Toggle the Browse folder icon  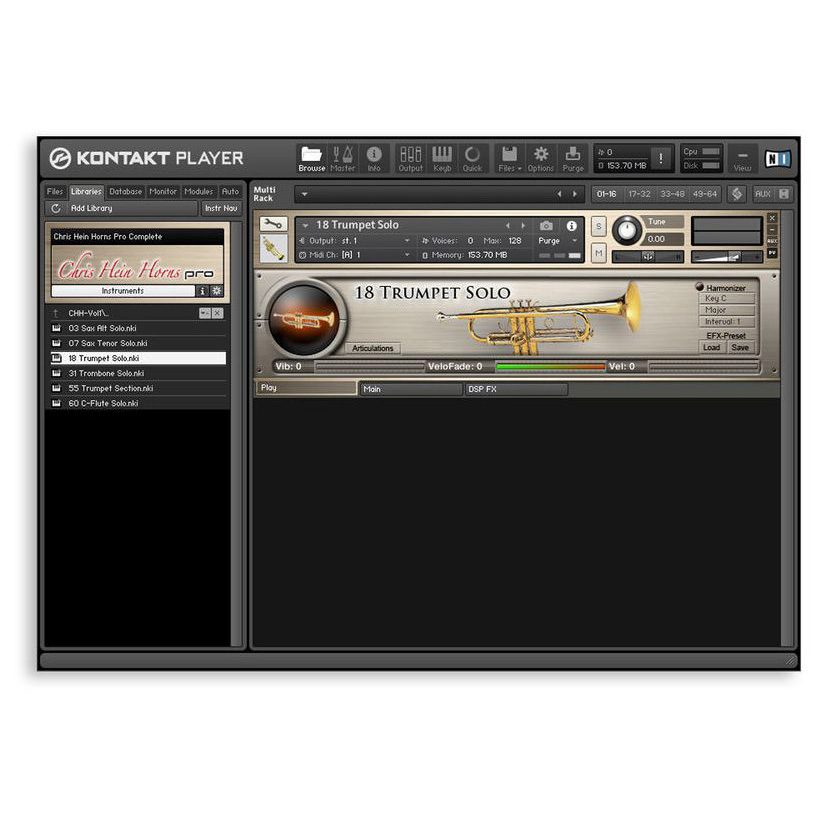(311, 158)
